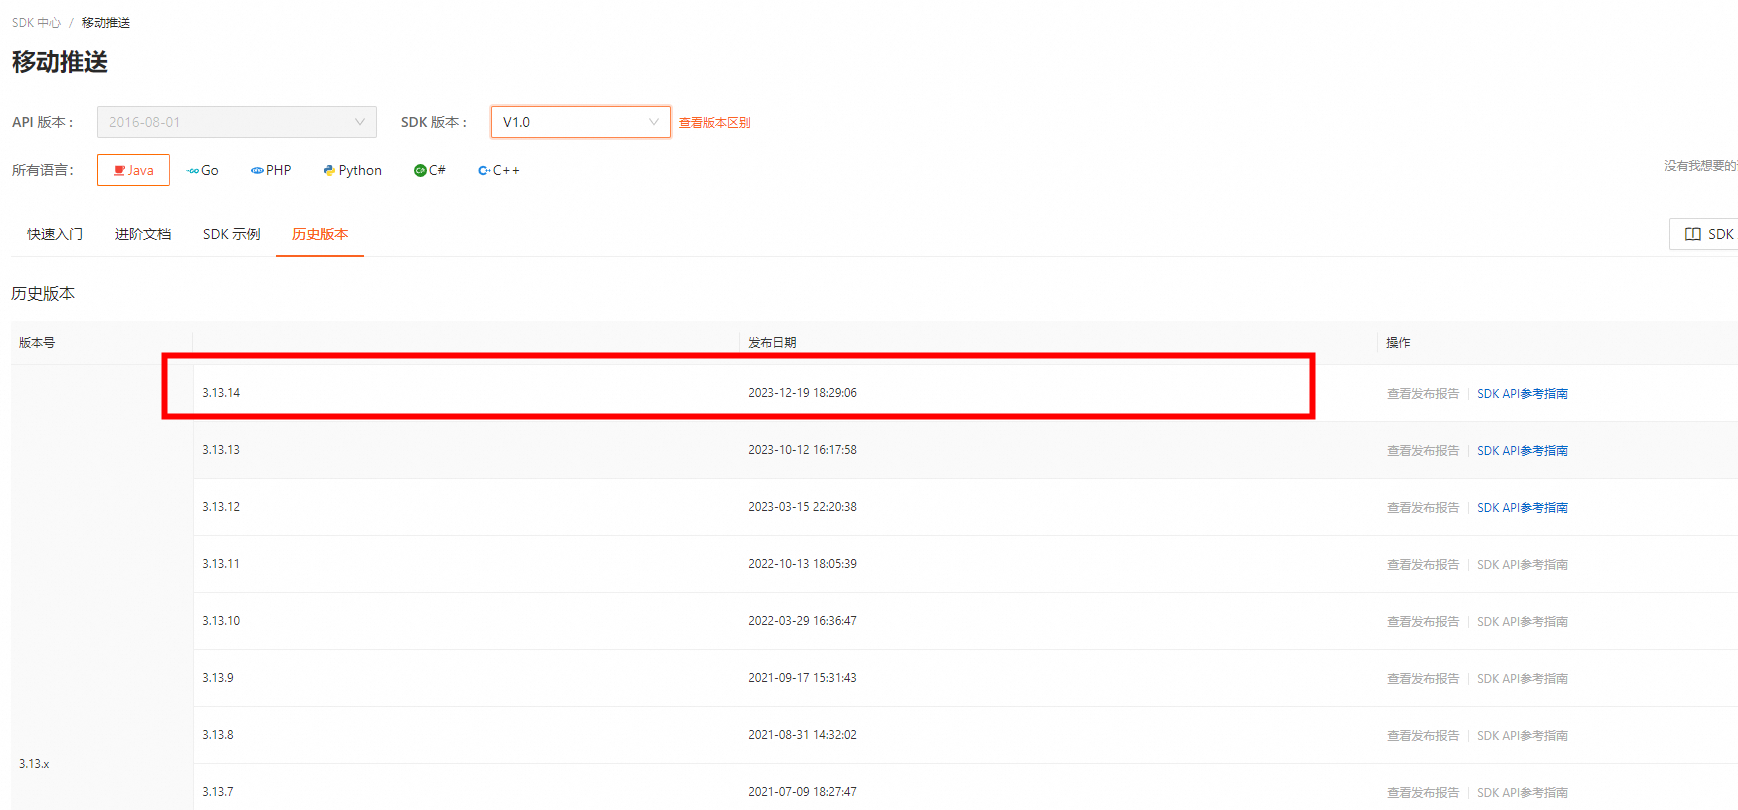Click version number 3.13.9

218,678
